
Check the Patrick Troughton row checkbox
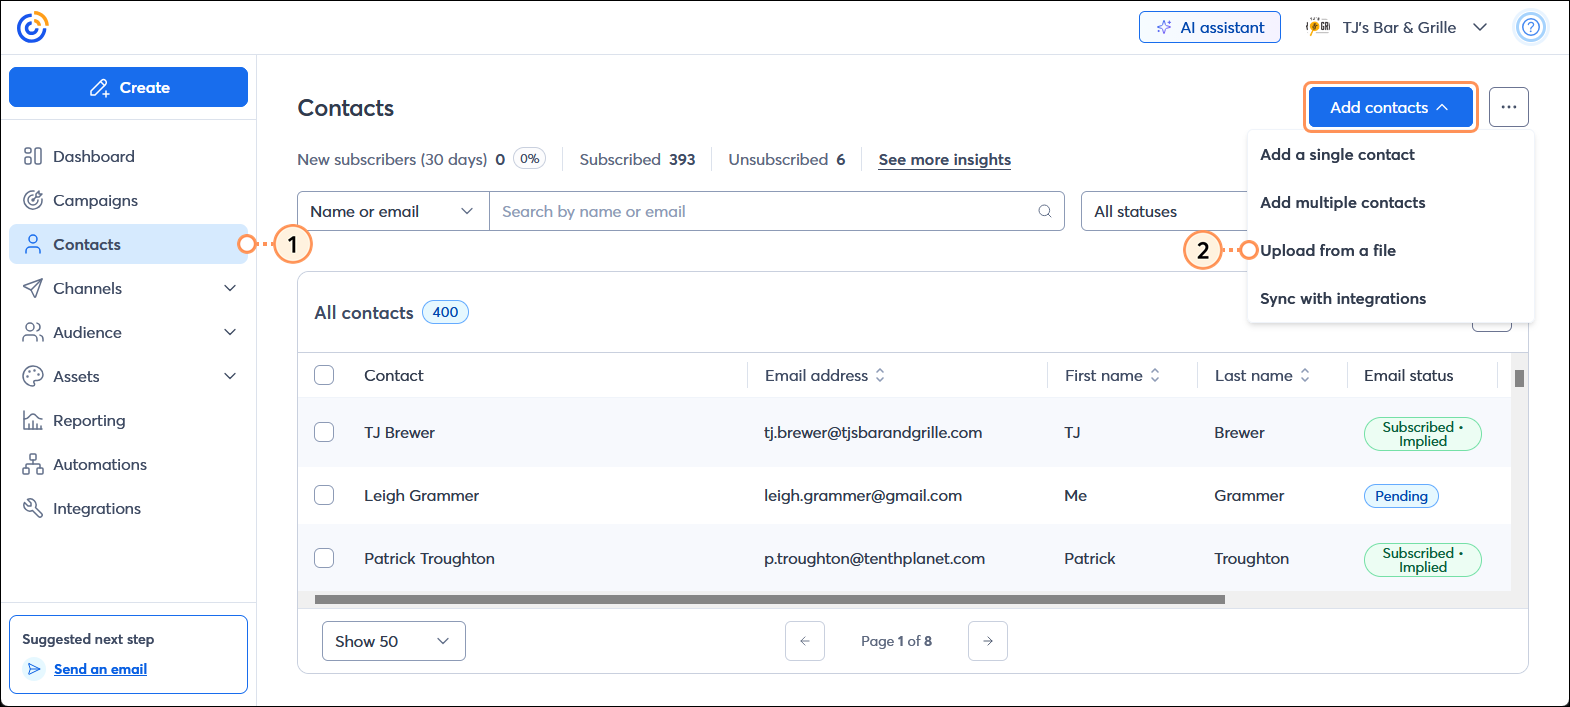[x=324, y=558]
